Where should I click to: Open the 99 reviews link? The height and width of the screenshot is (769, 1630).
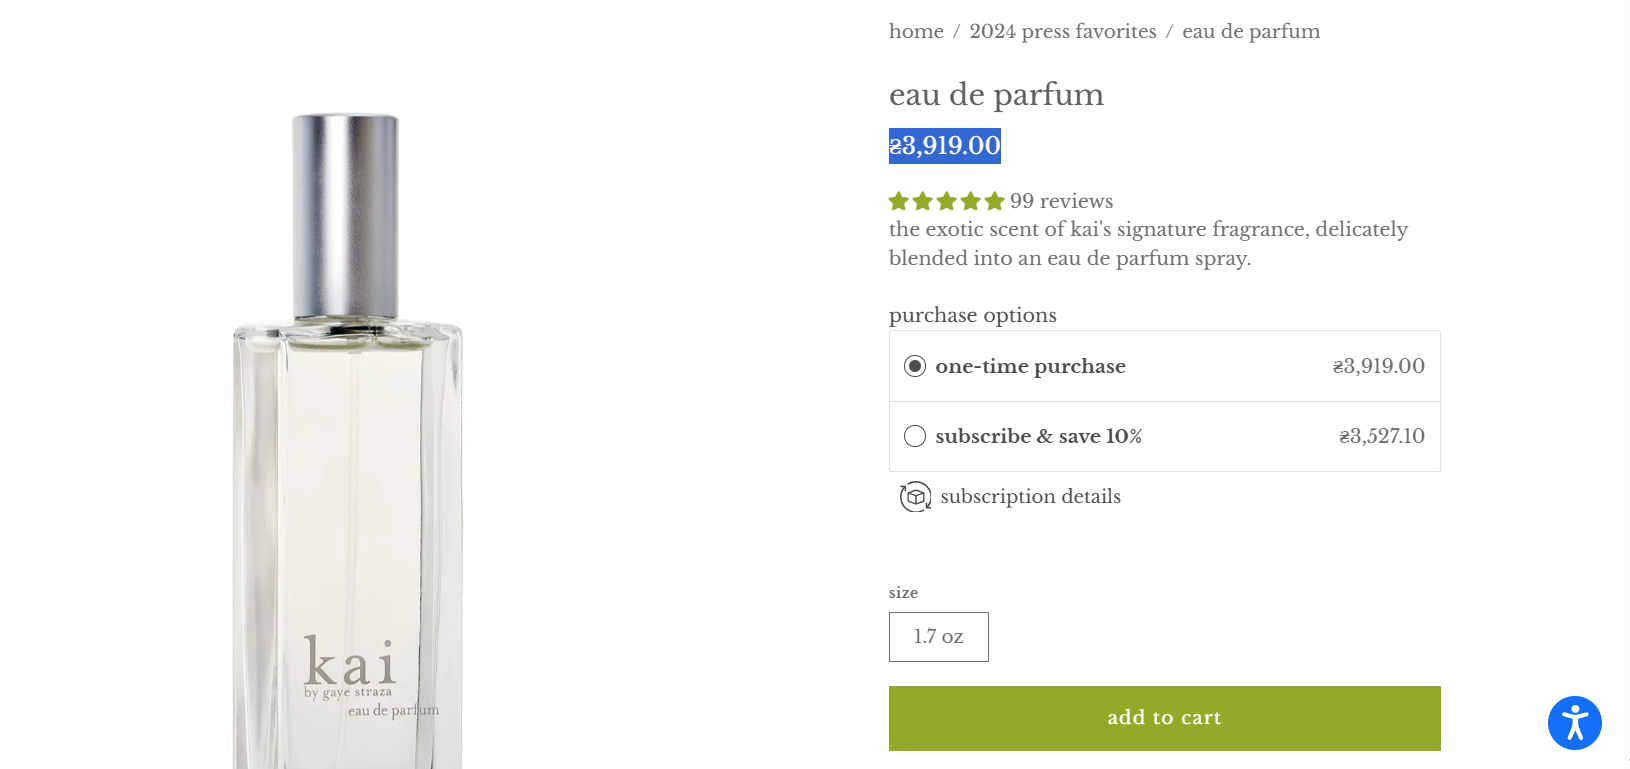(1061, 201)
